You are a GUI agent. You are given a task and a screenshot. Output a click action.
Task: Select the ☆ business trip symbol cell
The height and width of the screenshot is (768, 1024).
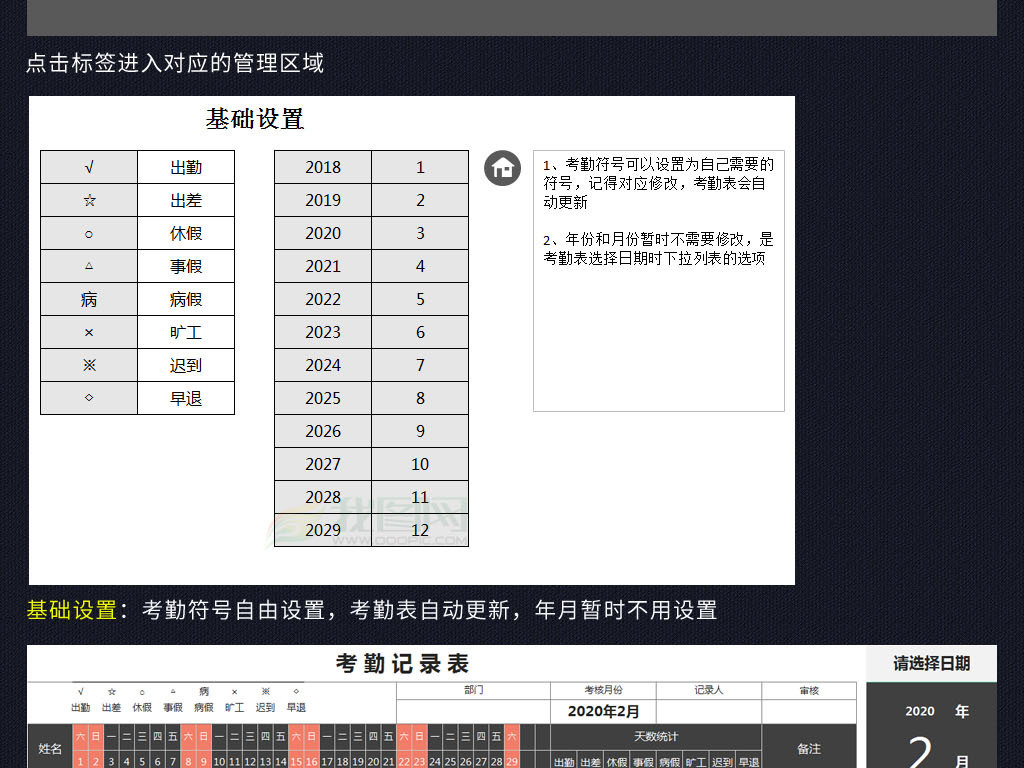click(89, 200)
